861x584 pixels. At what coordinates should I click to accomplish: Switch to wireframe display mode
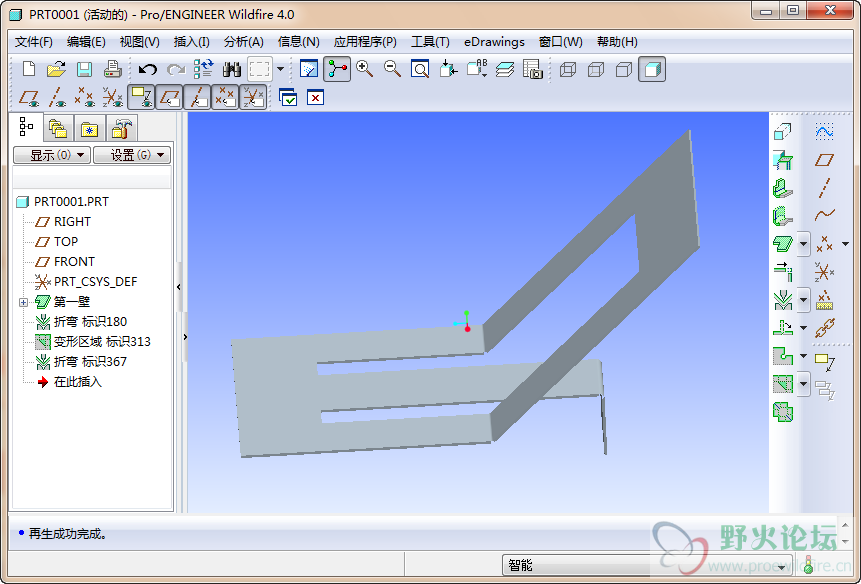pyautogui.click(x=568, y=70)
